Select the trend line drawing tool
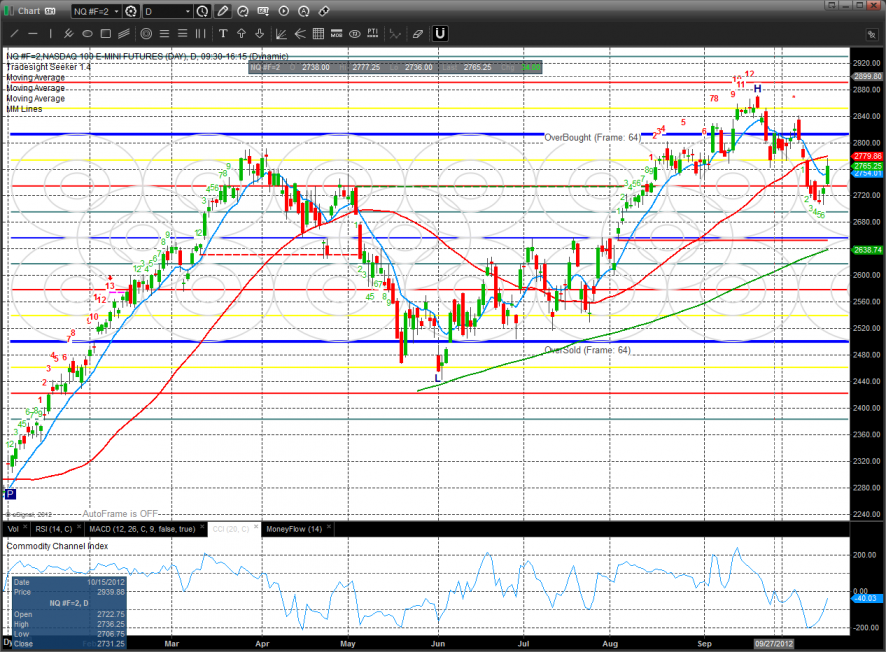Viewport: 886px width, 652px height. pos(15,34)
